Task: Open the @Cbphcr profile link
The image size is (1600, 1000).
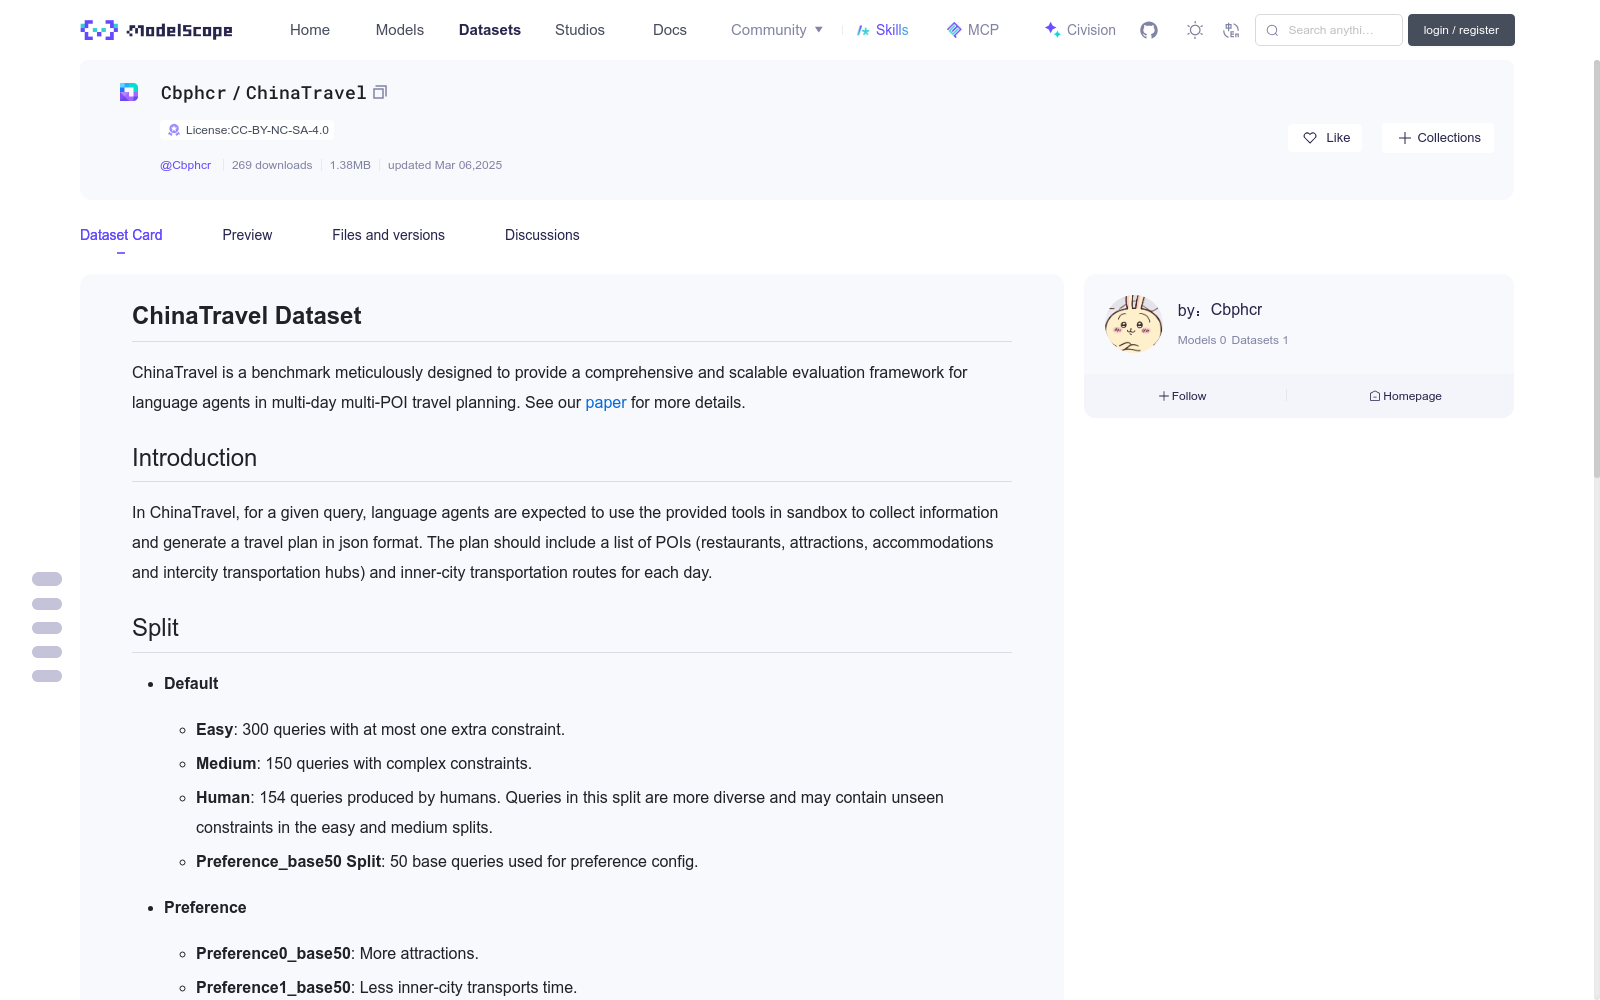Action: pyautogui.click(x=186, y=165)
